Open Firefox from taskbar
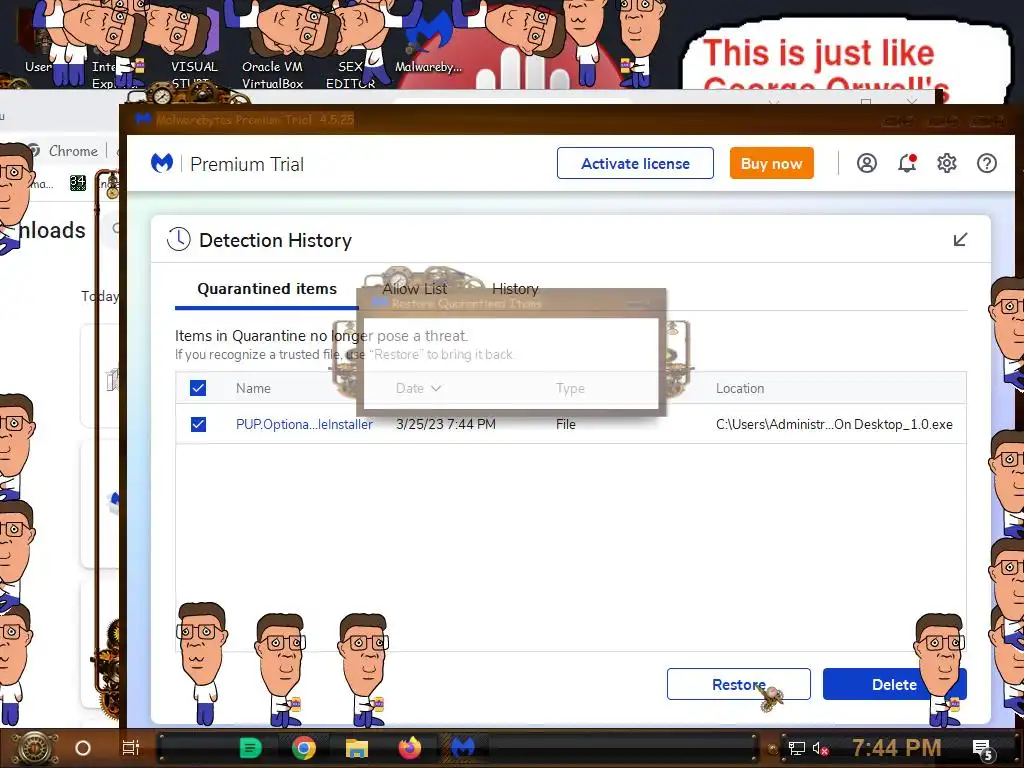Screen dimensions: 1024x768 [409, 748]
